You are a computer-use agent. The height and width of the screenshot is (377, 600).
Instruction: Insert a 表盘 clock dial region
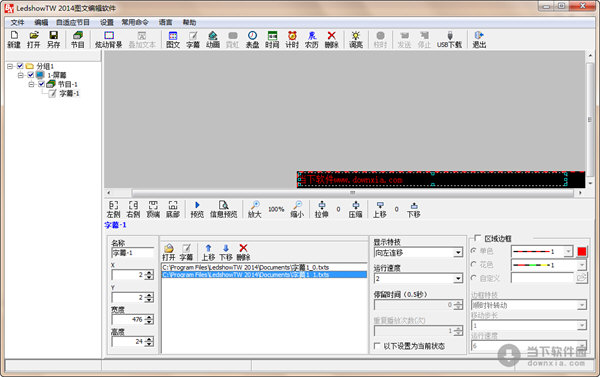click(252, 39)
